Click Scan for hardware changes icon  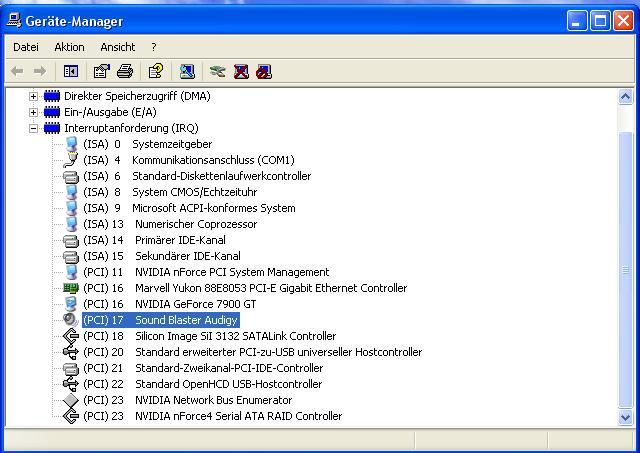tap(187, 71)
